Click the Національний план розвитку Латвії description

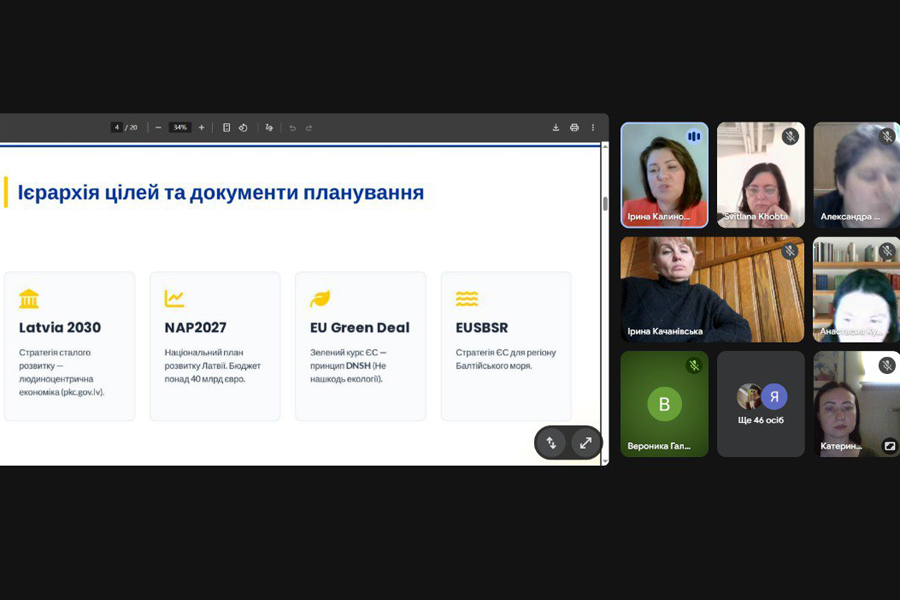tap(212, 366)
